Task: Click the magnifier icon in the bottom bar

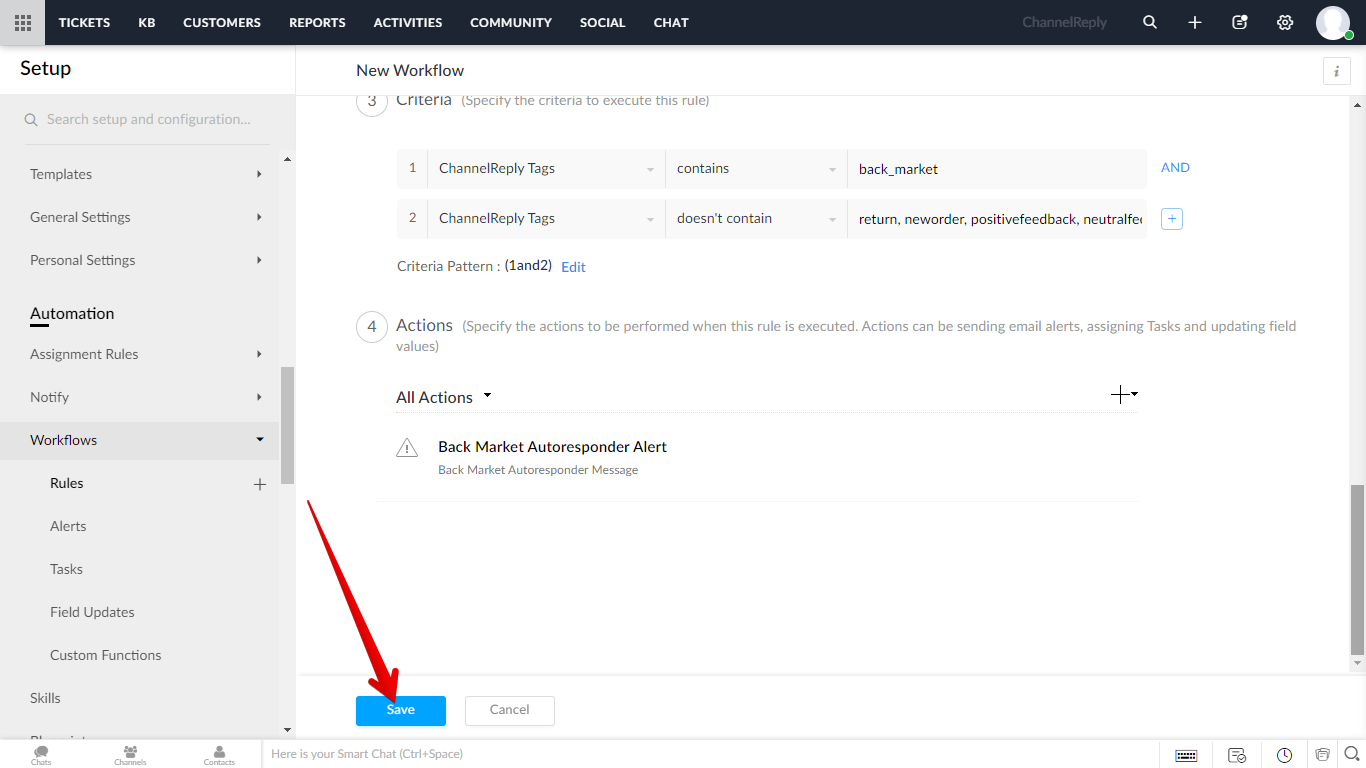Action: pyautogui.click(x=1351, y=754)
